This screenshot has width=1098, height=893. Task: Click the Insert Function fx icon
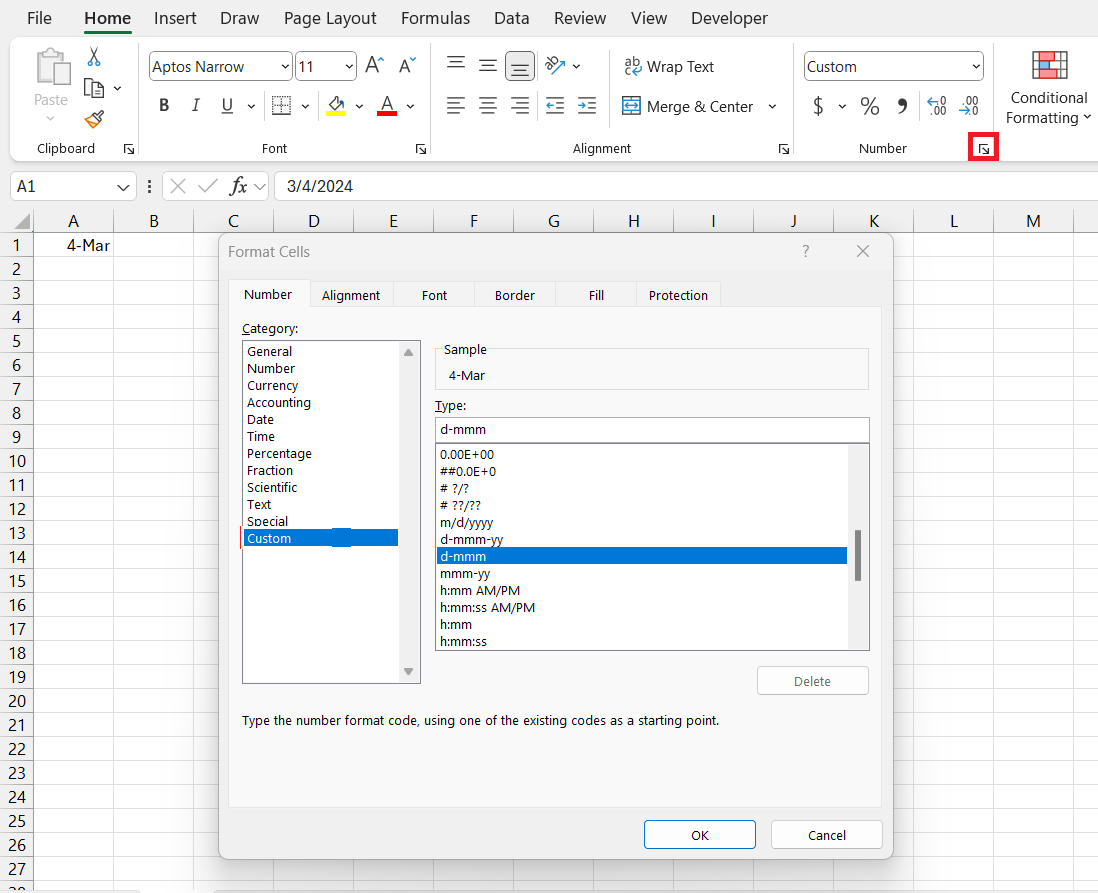tap(238, 186)
